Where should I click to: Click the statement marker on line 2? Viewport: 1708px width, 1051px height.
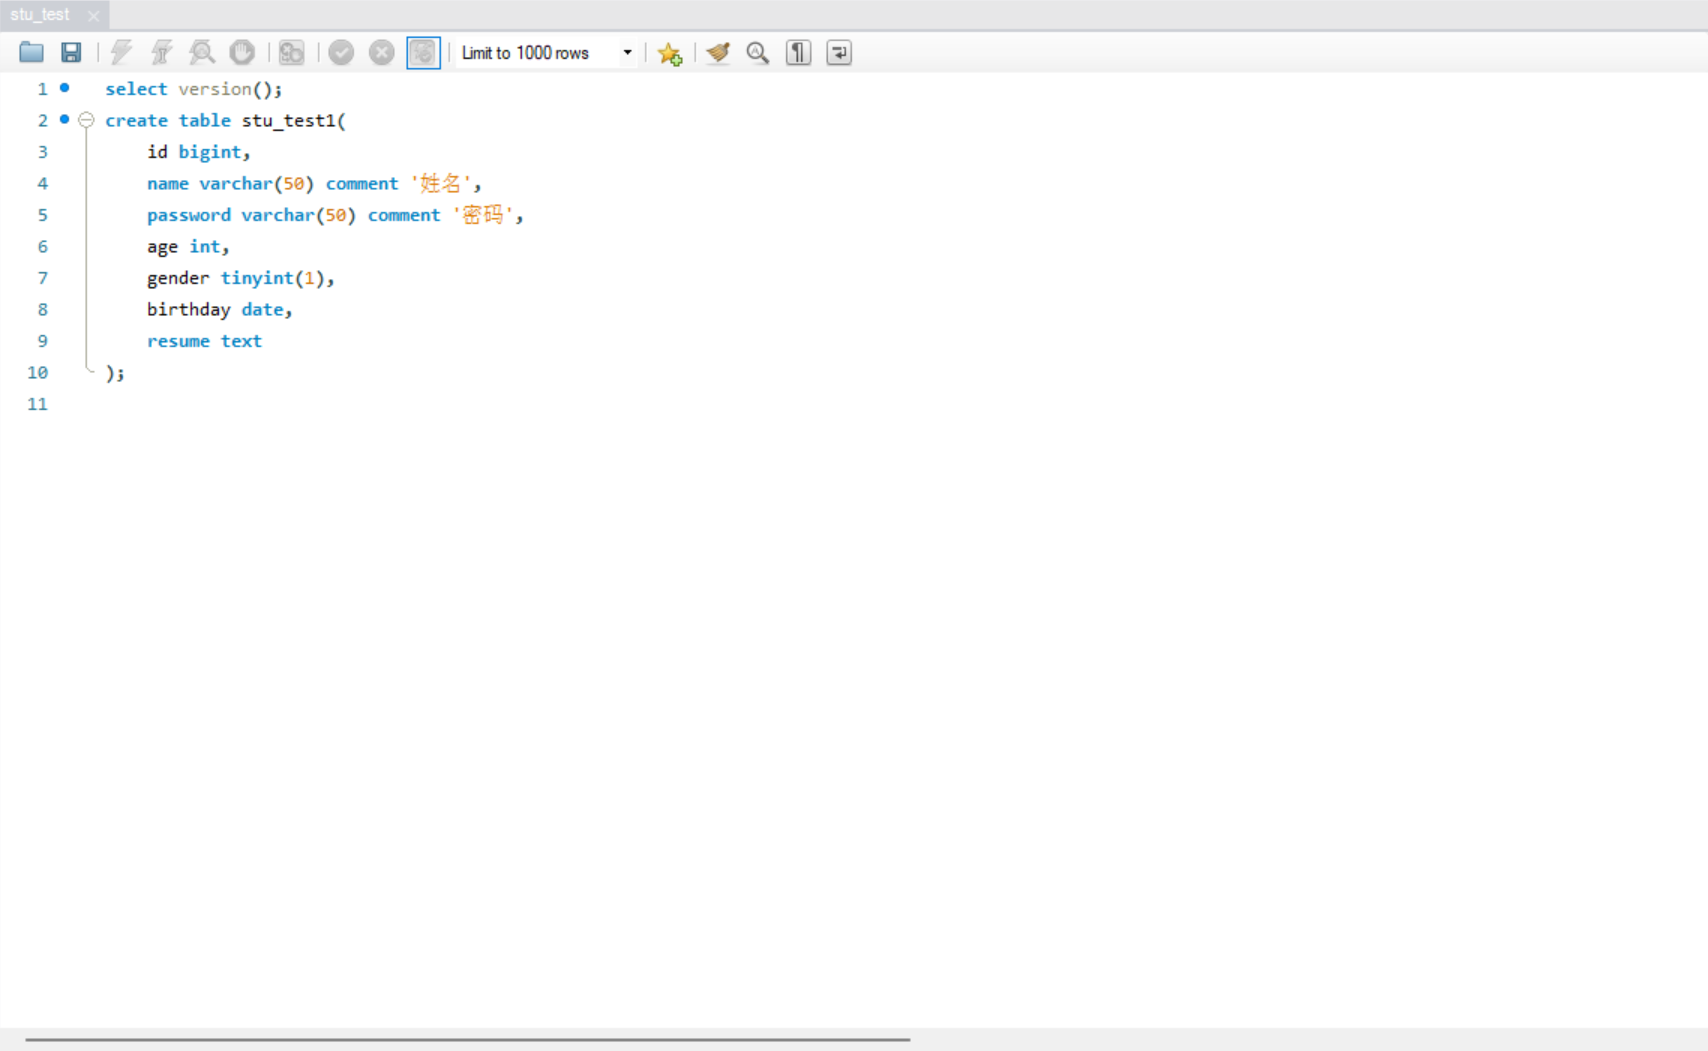(64, 119)
